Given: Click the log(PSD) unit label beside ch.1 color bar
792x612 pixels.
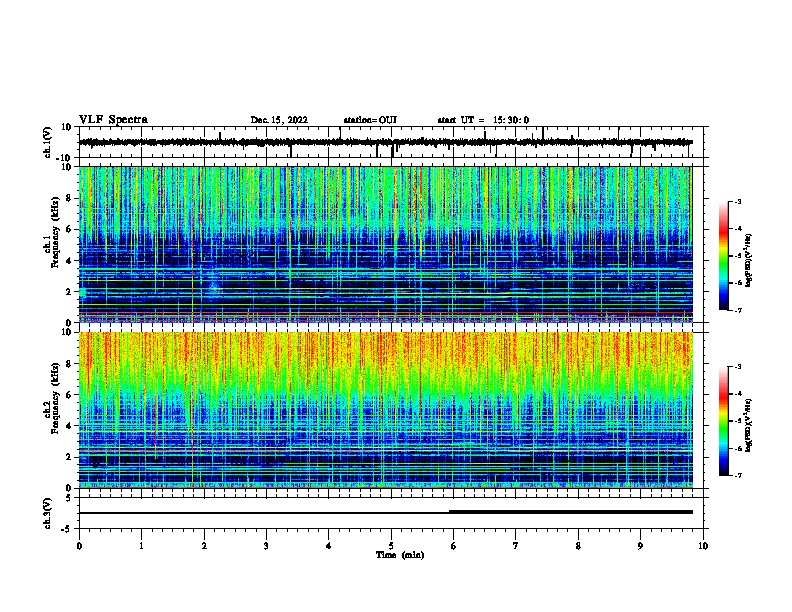Looking at the screenshot, I should click(749, 260).
